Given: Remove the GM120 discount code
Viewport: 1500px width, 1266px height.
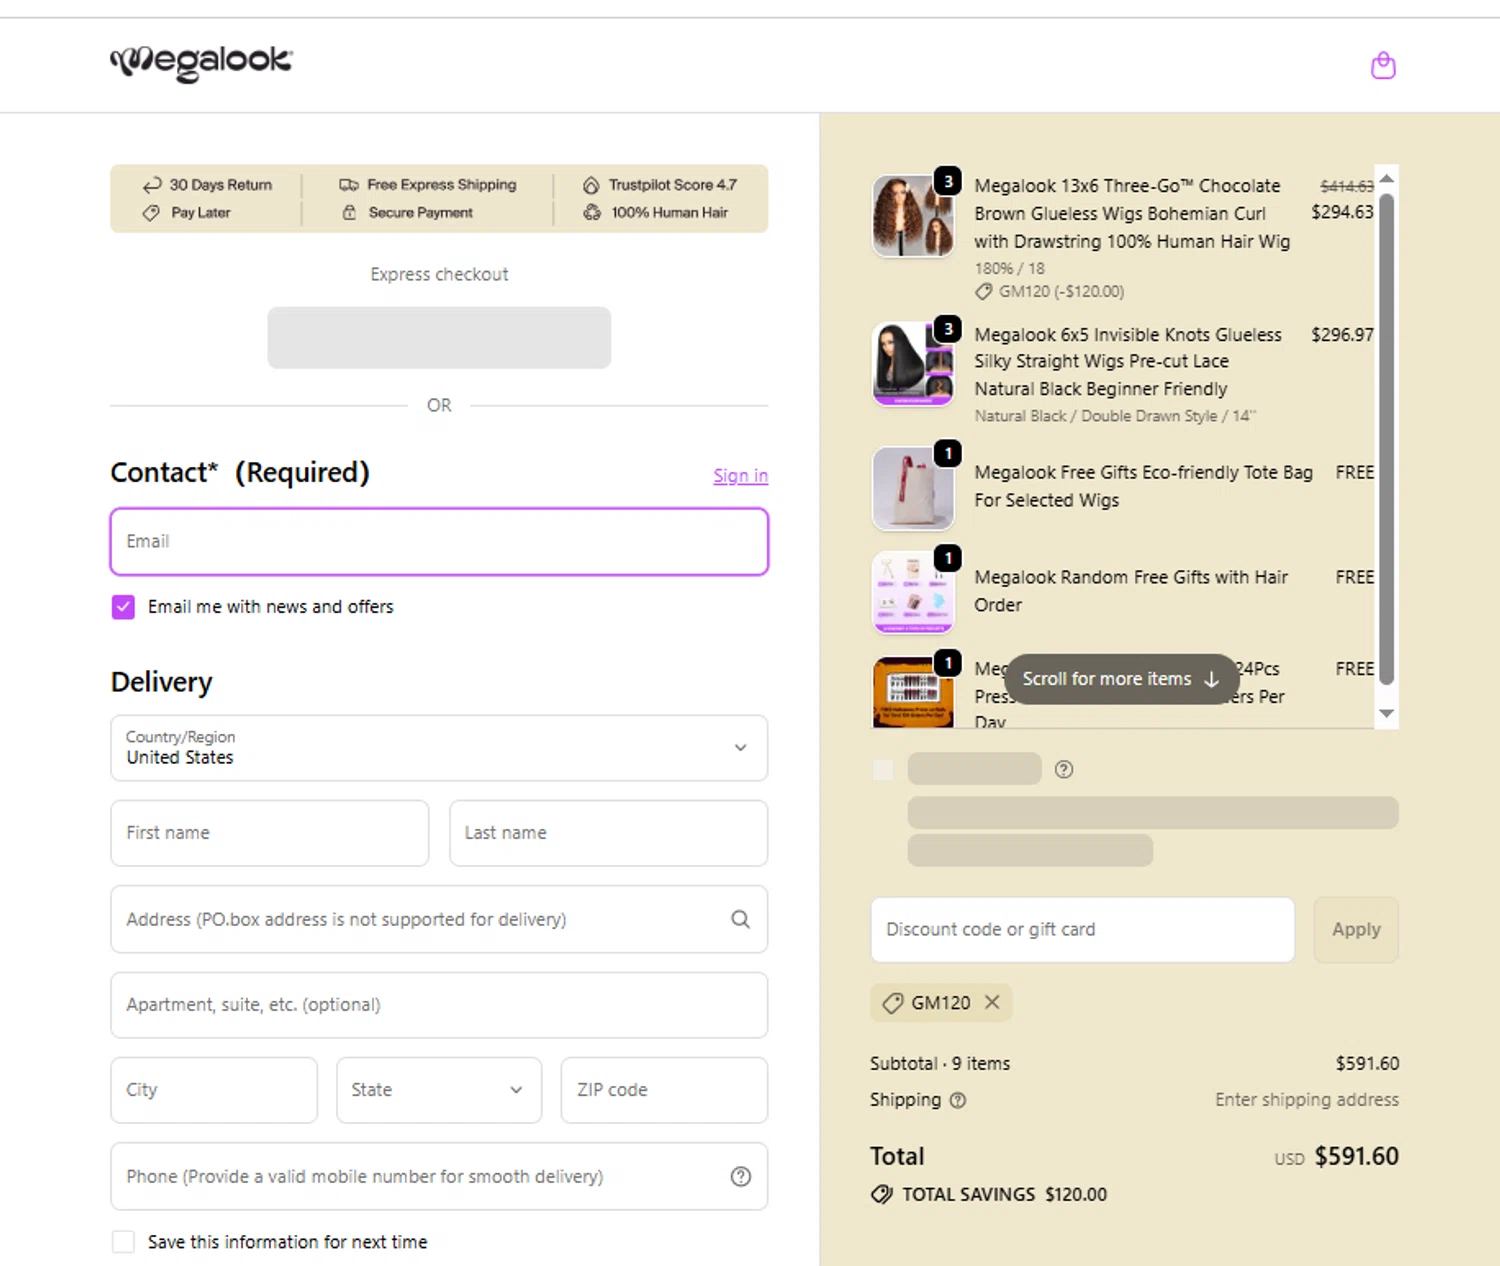Looking at the screenshot, I should 992,1002.
